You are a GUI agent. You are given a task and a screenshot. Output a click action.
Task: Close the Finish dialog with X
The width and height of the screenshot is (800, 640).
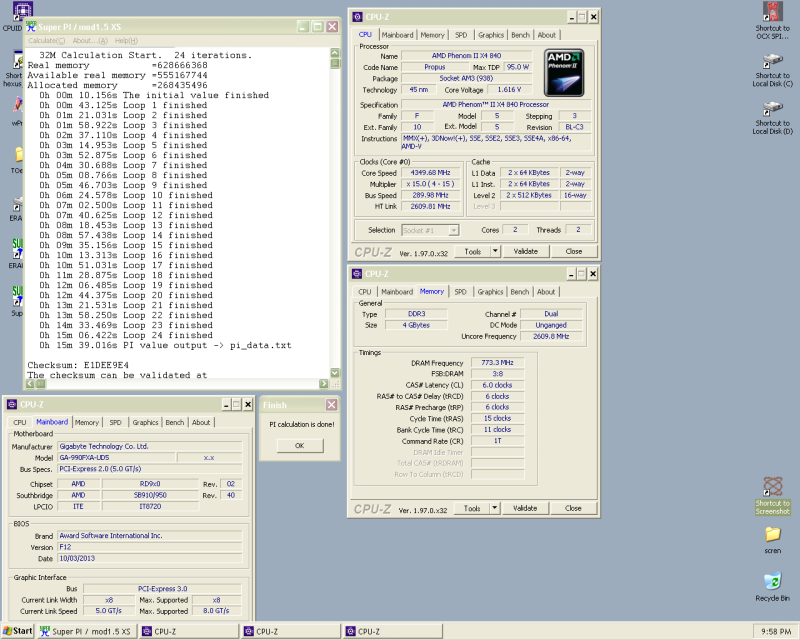331,405
